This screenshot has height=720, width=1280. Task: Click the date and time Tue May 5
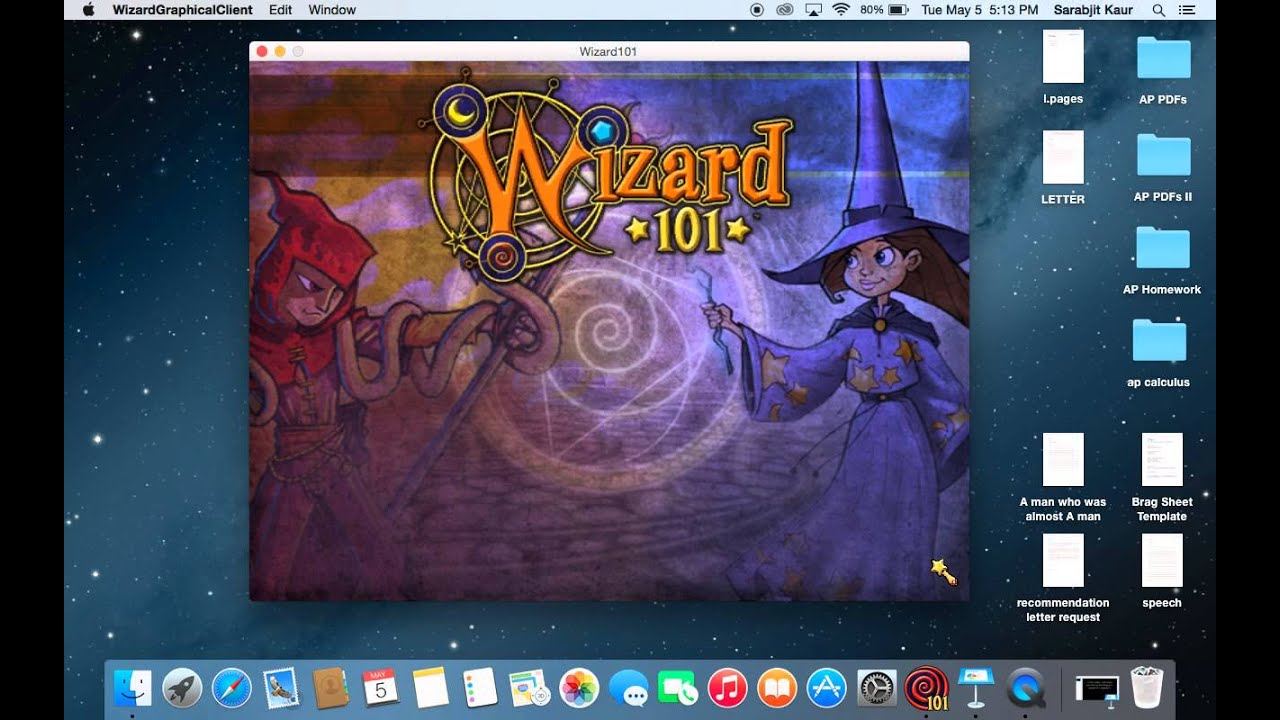tap(979, 10)
